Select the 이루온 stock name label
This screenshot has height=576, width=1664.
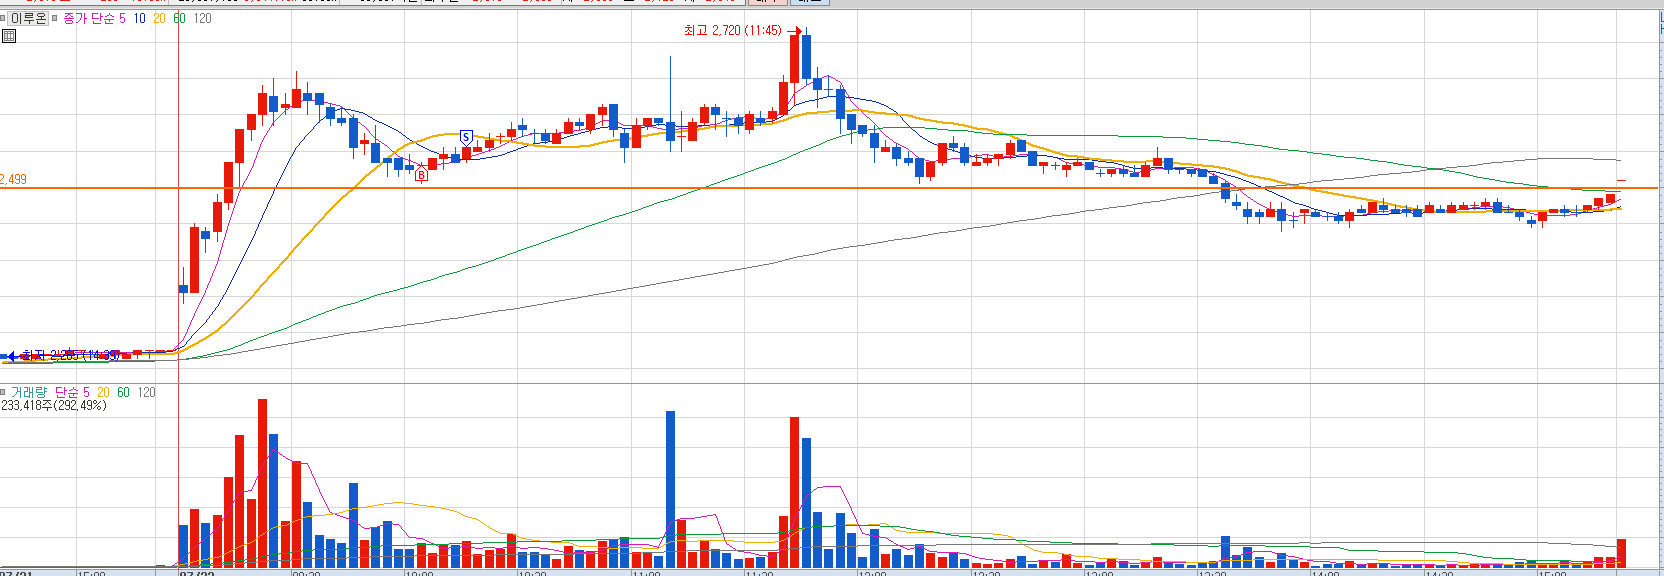(29, 18)
